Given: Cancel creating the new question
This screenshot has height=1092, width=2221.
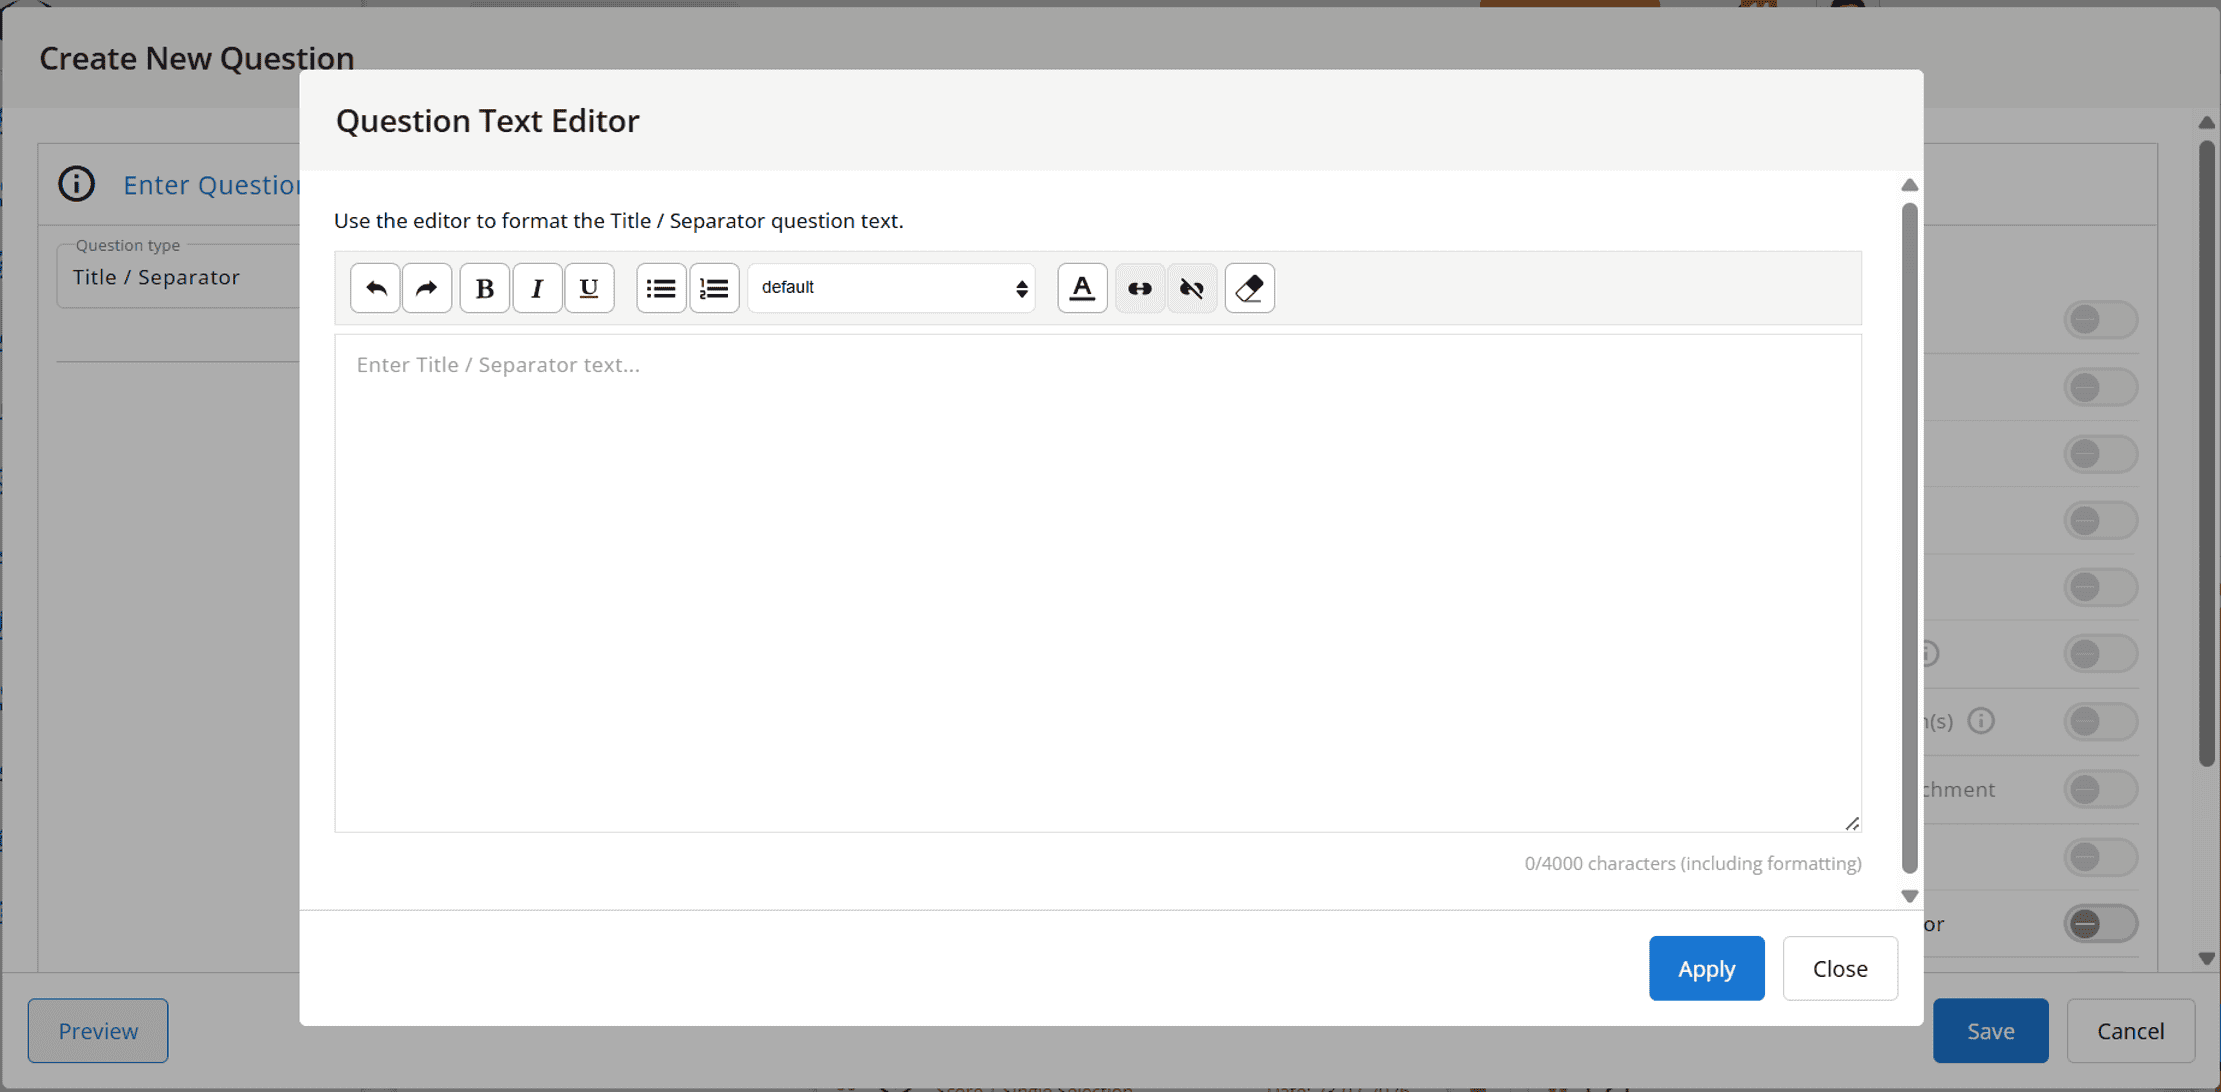Looking at the screenshot, I should 2130,1030.
